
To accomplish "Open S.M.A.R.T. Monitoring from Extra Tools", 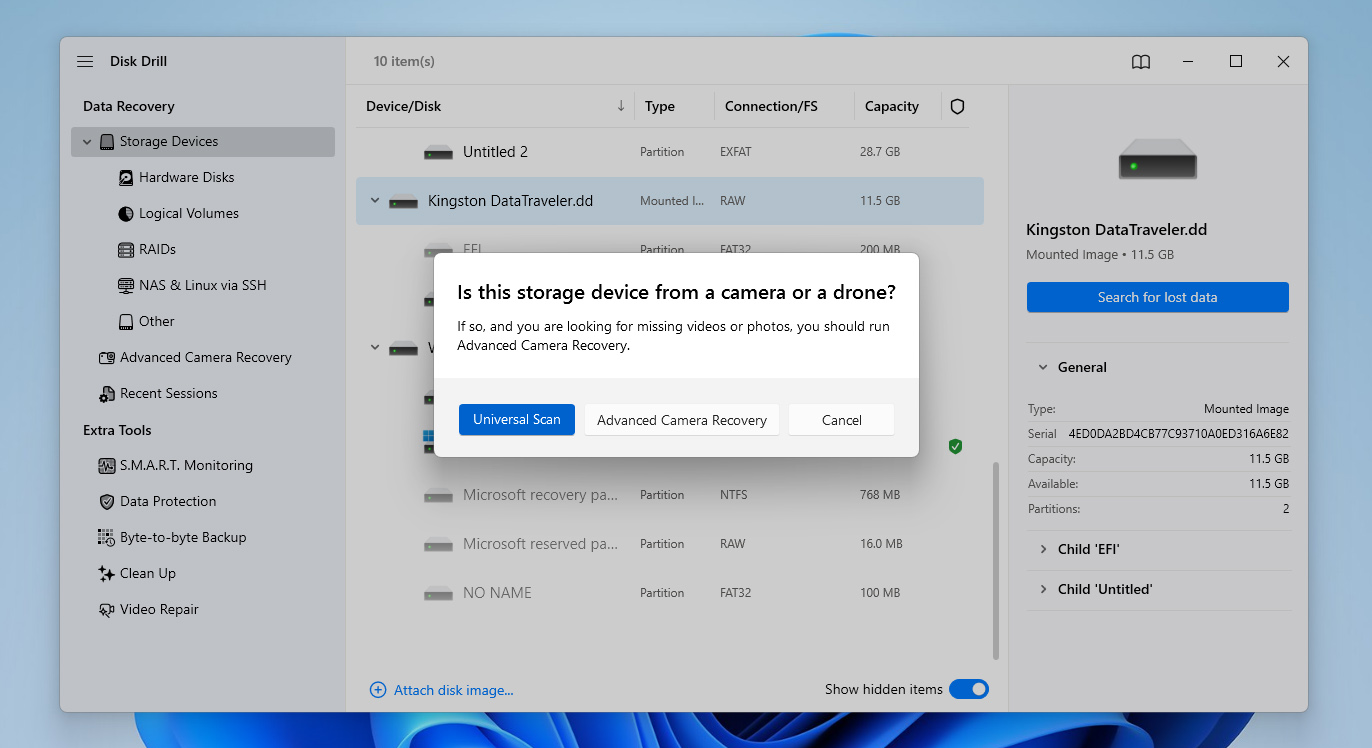I will 186,465.
